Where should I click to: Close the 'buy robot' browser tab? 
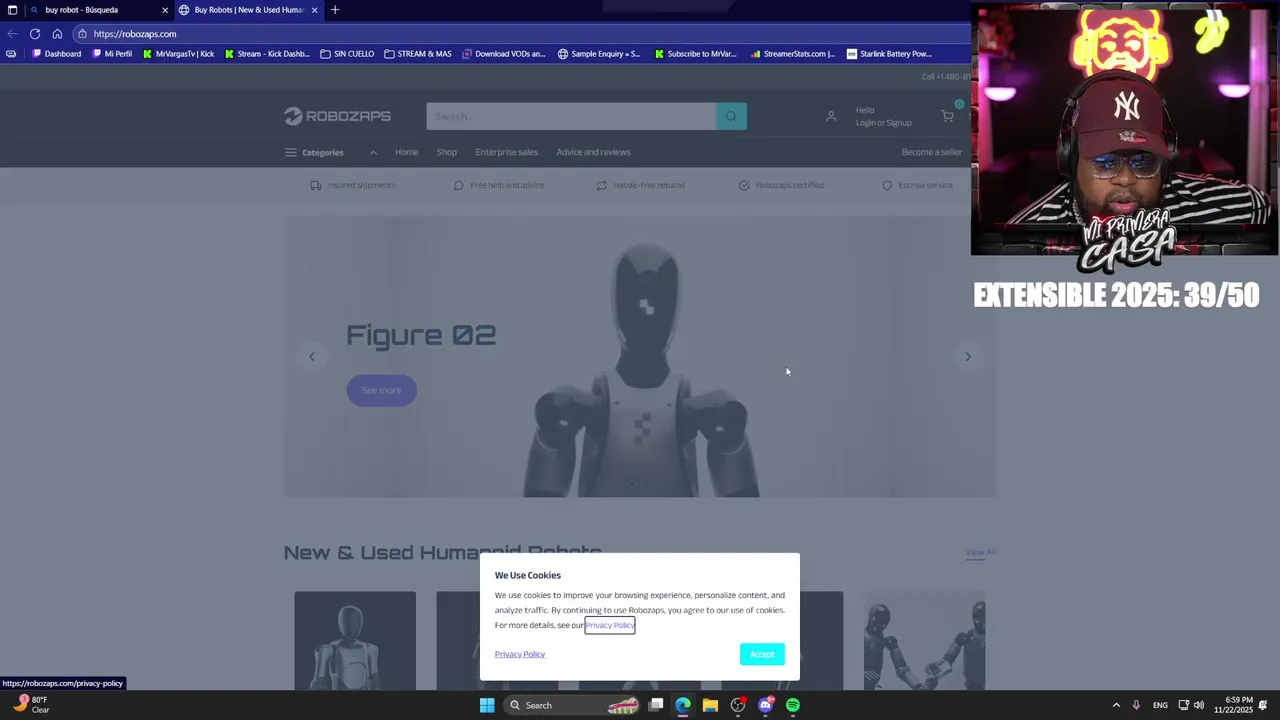point(165,10)
